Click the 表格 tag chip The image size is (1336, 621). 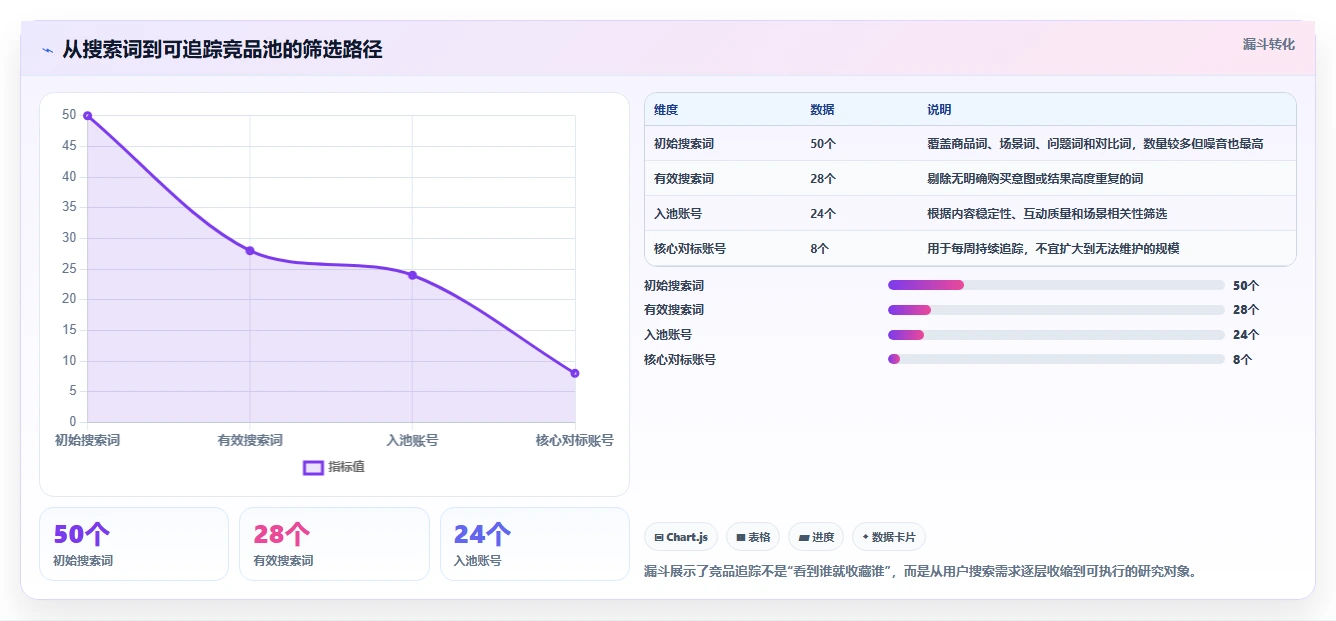pyautogui.click(x=752, y=537)
